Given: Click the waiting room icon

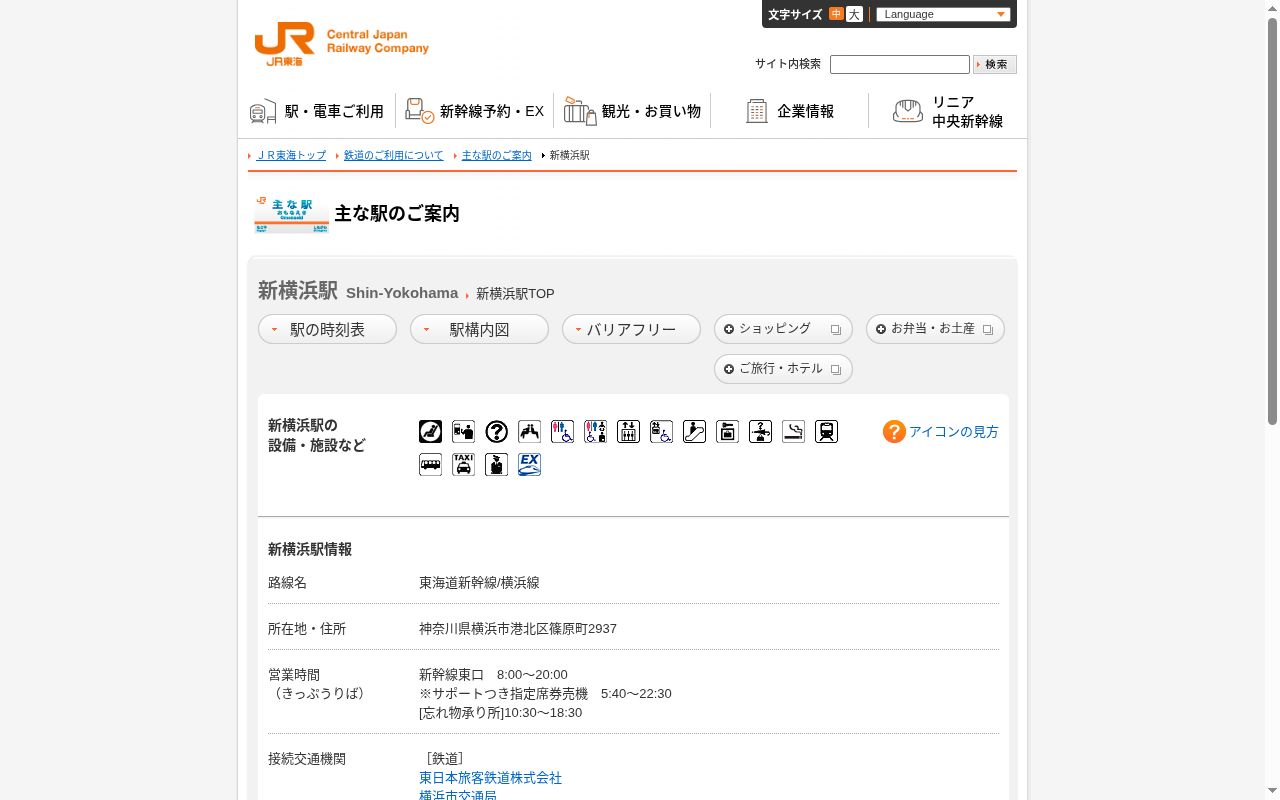Looking at the screenshot, I should (x=529, y=432).
